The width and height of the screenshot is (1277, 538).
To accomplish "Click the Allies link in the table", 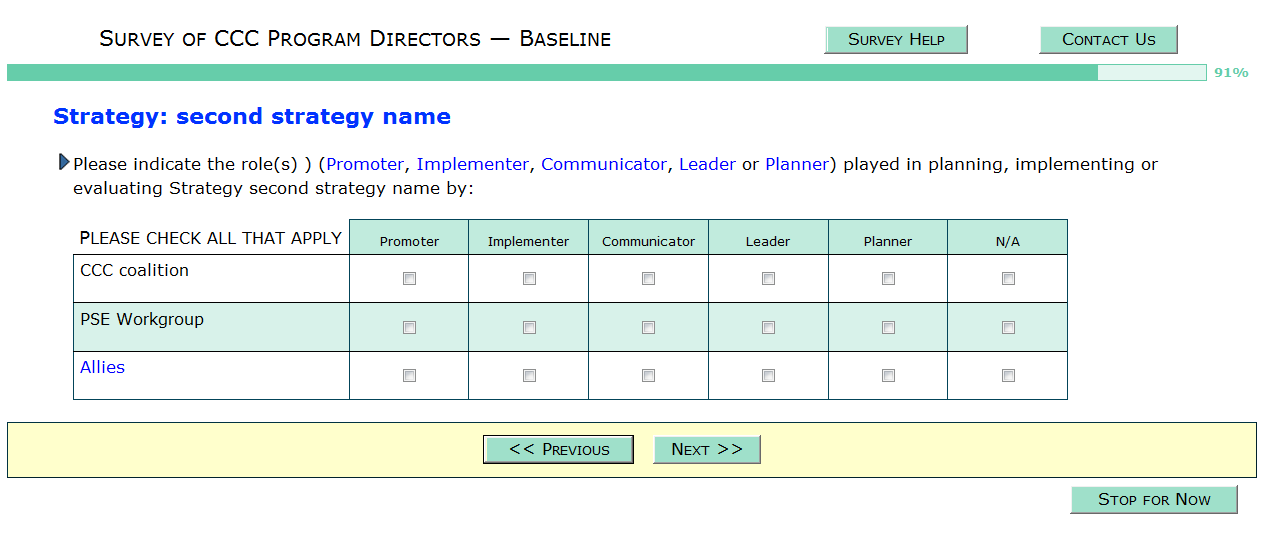I will click(x=102, y=368).
